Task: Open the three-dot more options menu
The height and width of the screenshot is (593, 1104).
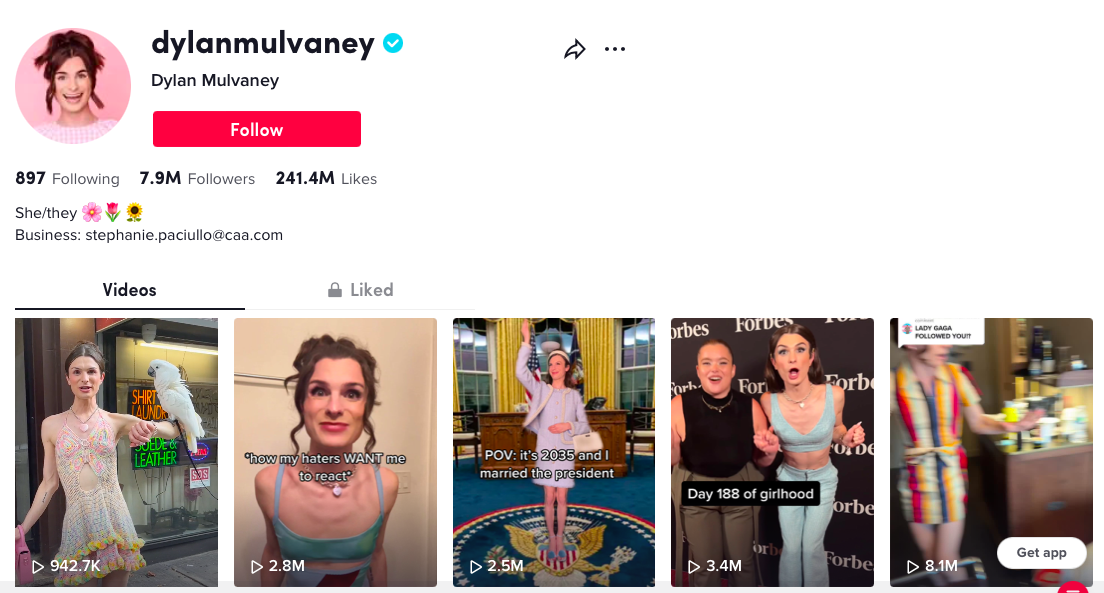Action: (615, 49)
